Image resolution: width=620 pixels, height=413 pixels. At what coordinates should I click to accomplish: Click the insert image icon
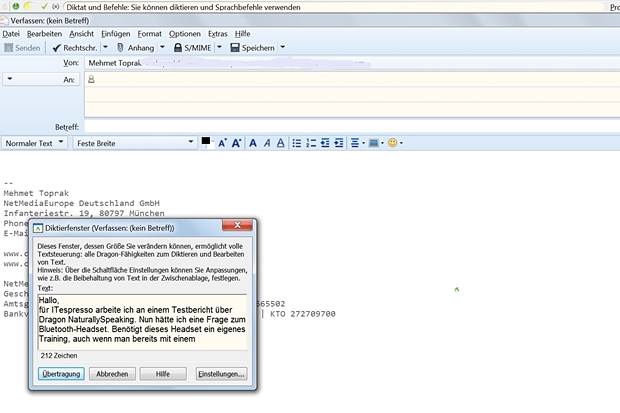click(374, 143)
